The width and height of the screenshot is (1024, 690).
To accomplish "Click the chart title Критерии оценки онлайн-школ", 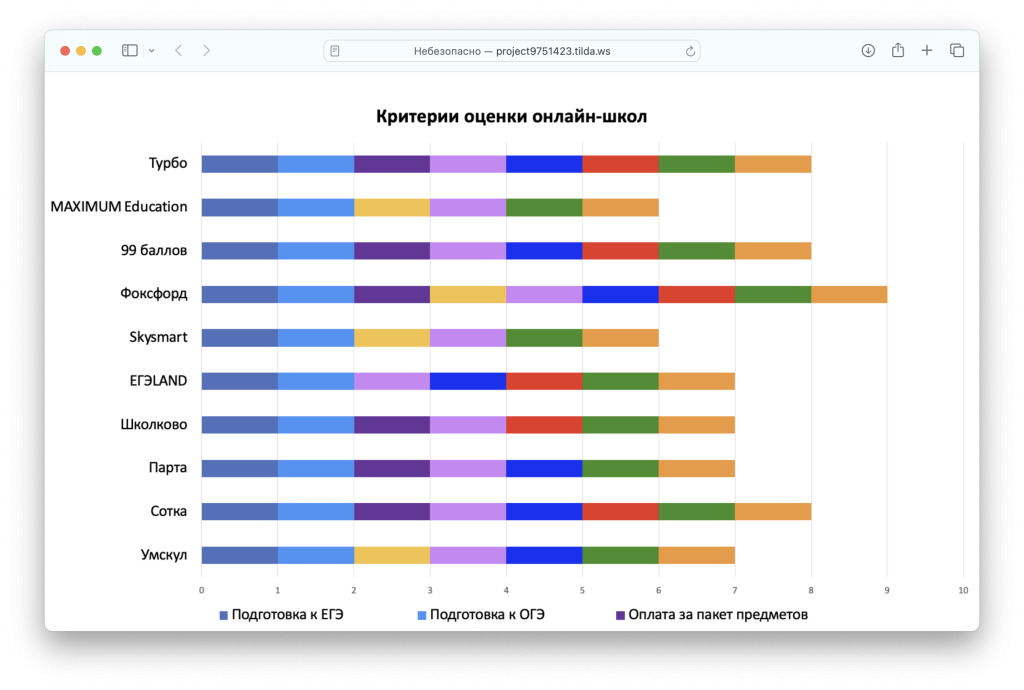I will [x=511, y=116].
